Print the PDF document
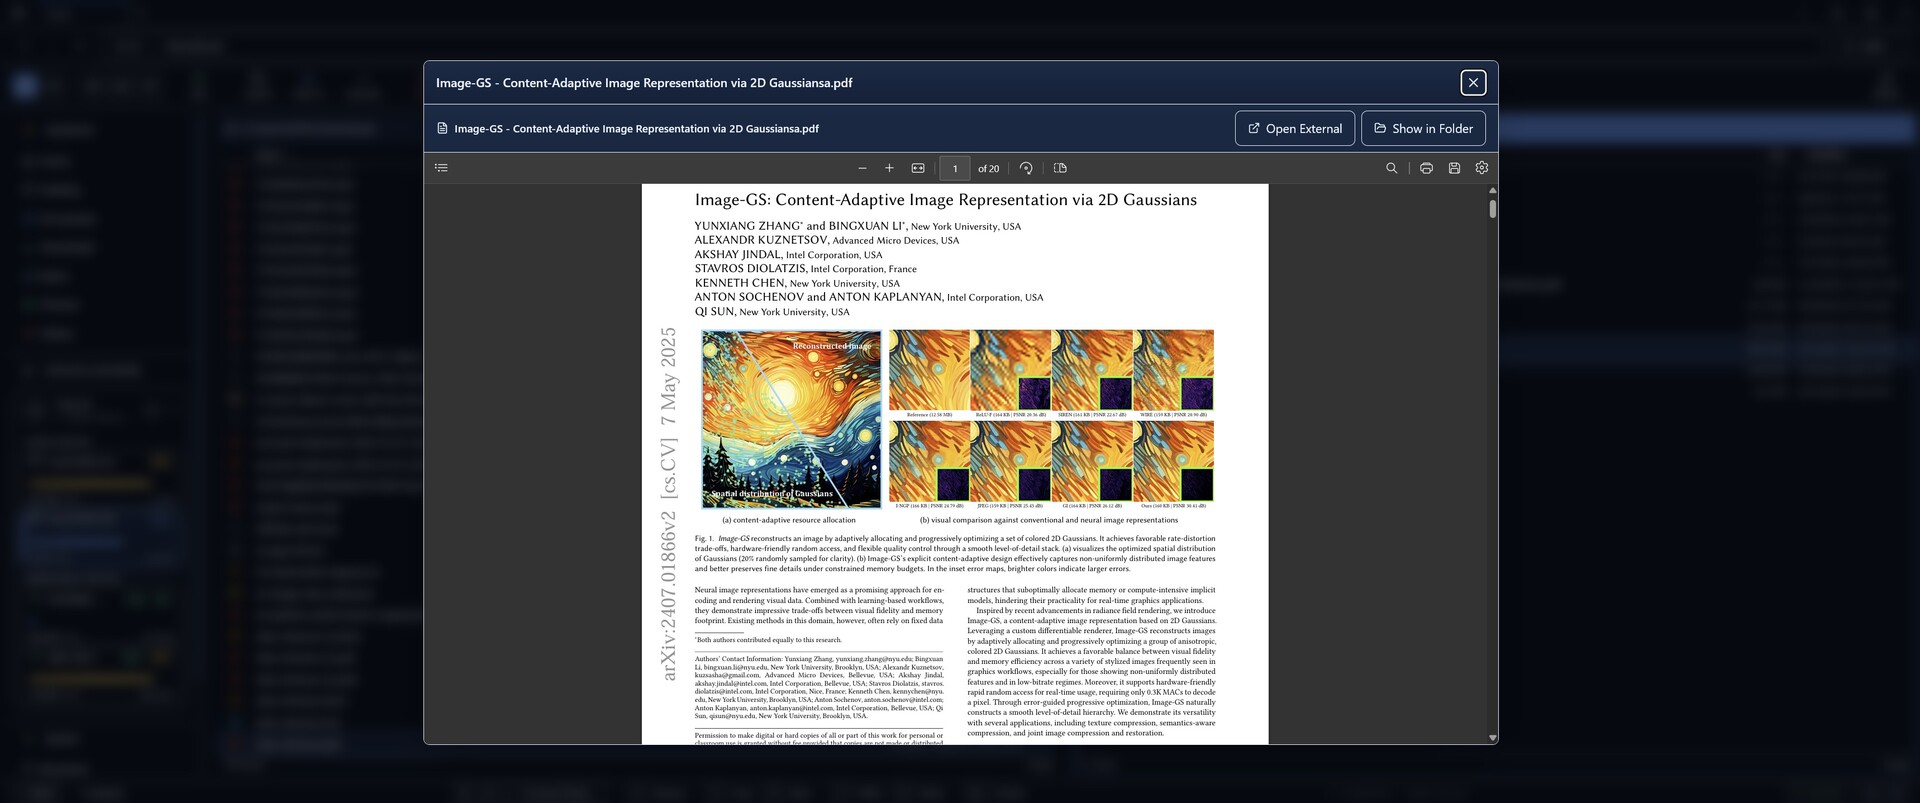This screenshot has width=1920, height=803. pyautogui.click(x=1426, y=168)
